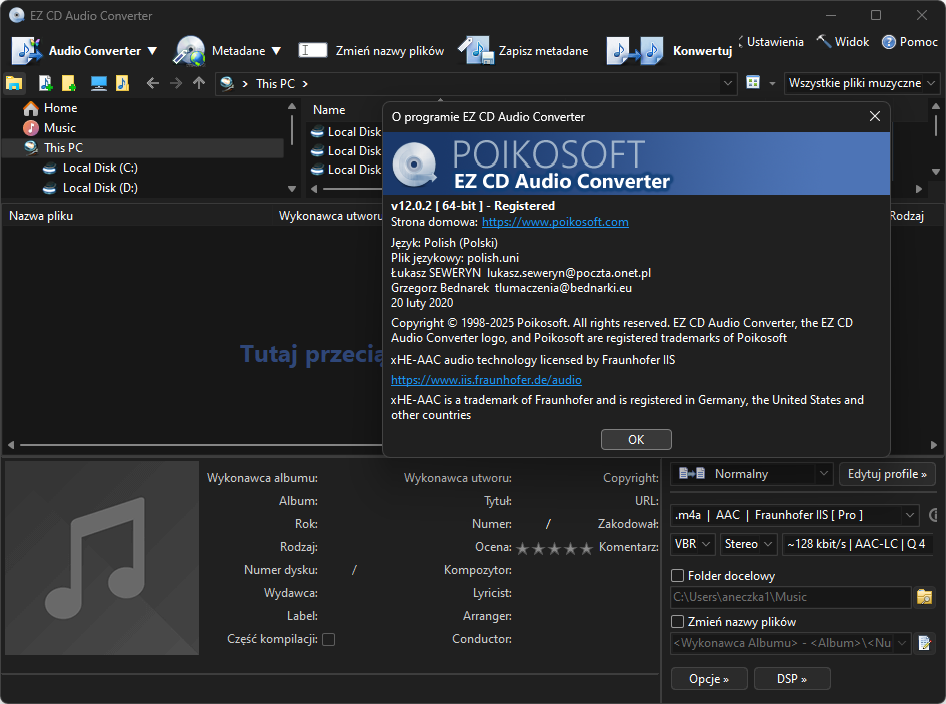This screenshot has width=946, height=704.
Task: Open the Audio Converter mode icon
Action: [27, 51]
